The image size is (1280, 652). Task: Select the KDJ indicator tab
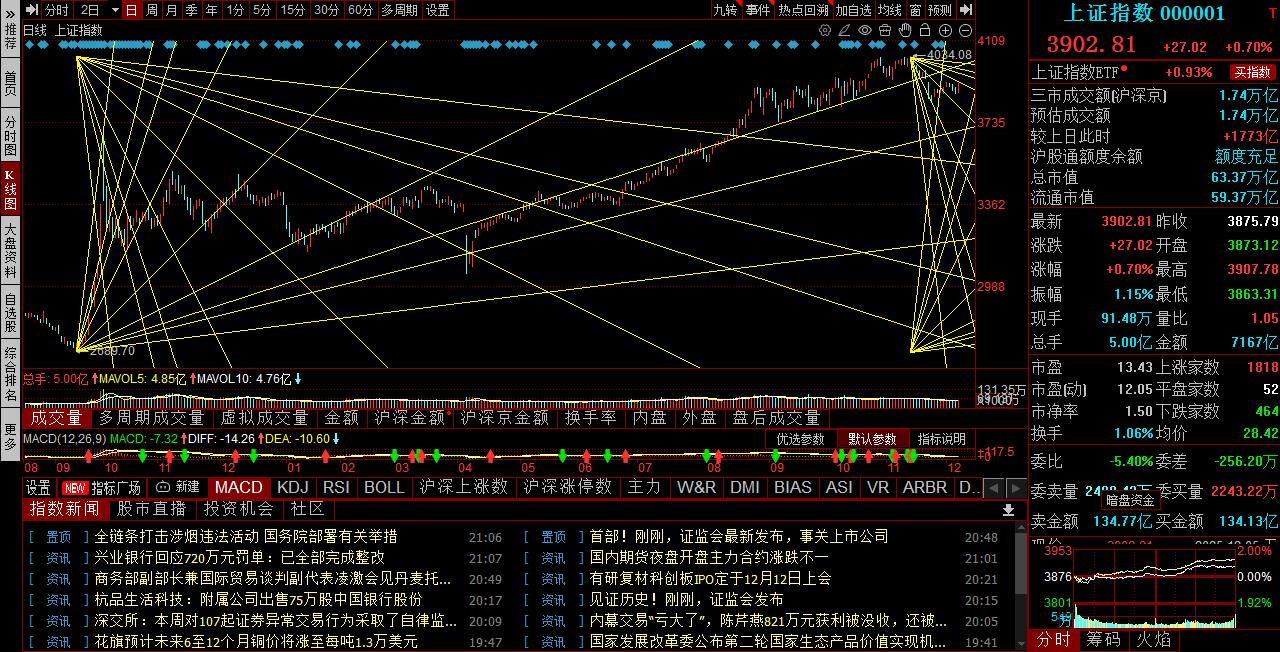(x=293, y=487)
